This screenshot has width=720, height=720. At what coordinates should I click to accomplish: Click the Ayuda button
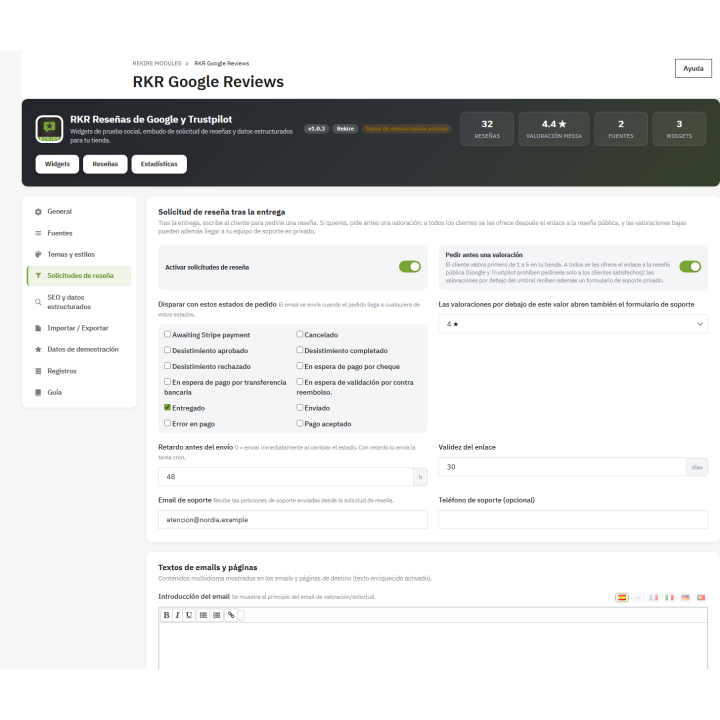pos(693,68)
